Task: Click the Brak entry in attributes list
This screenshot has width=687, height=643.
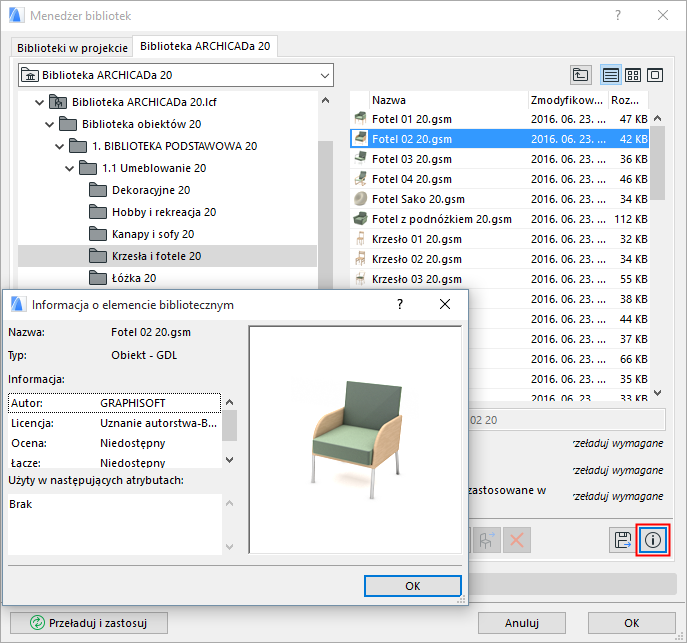Action: click(x=21, y=504)
